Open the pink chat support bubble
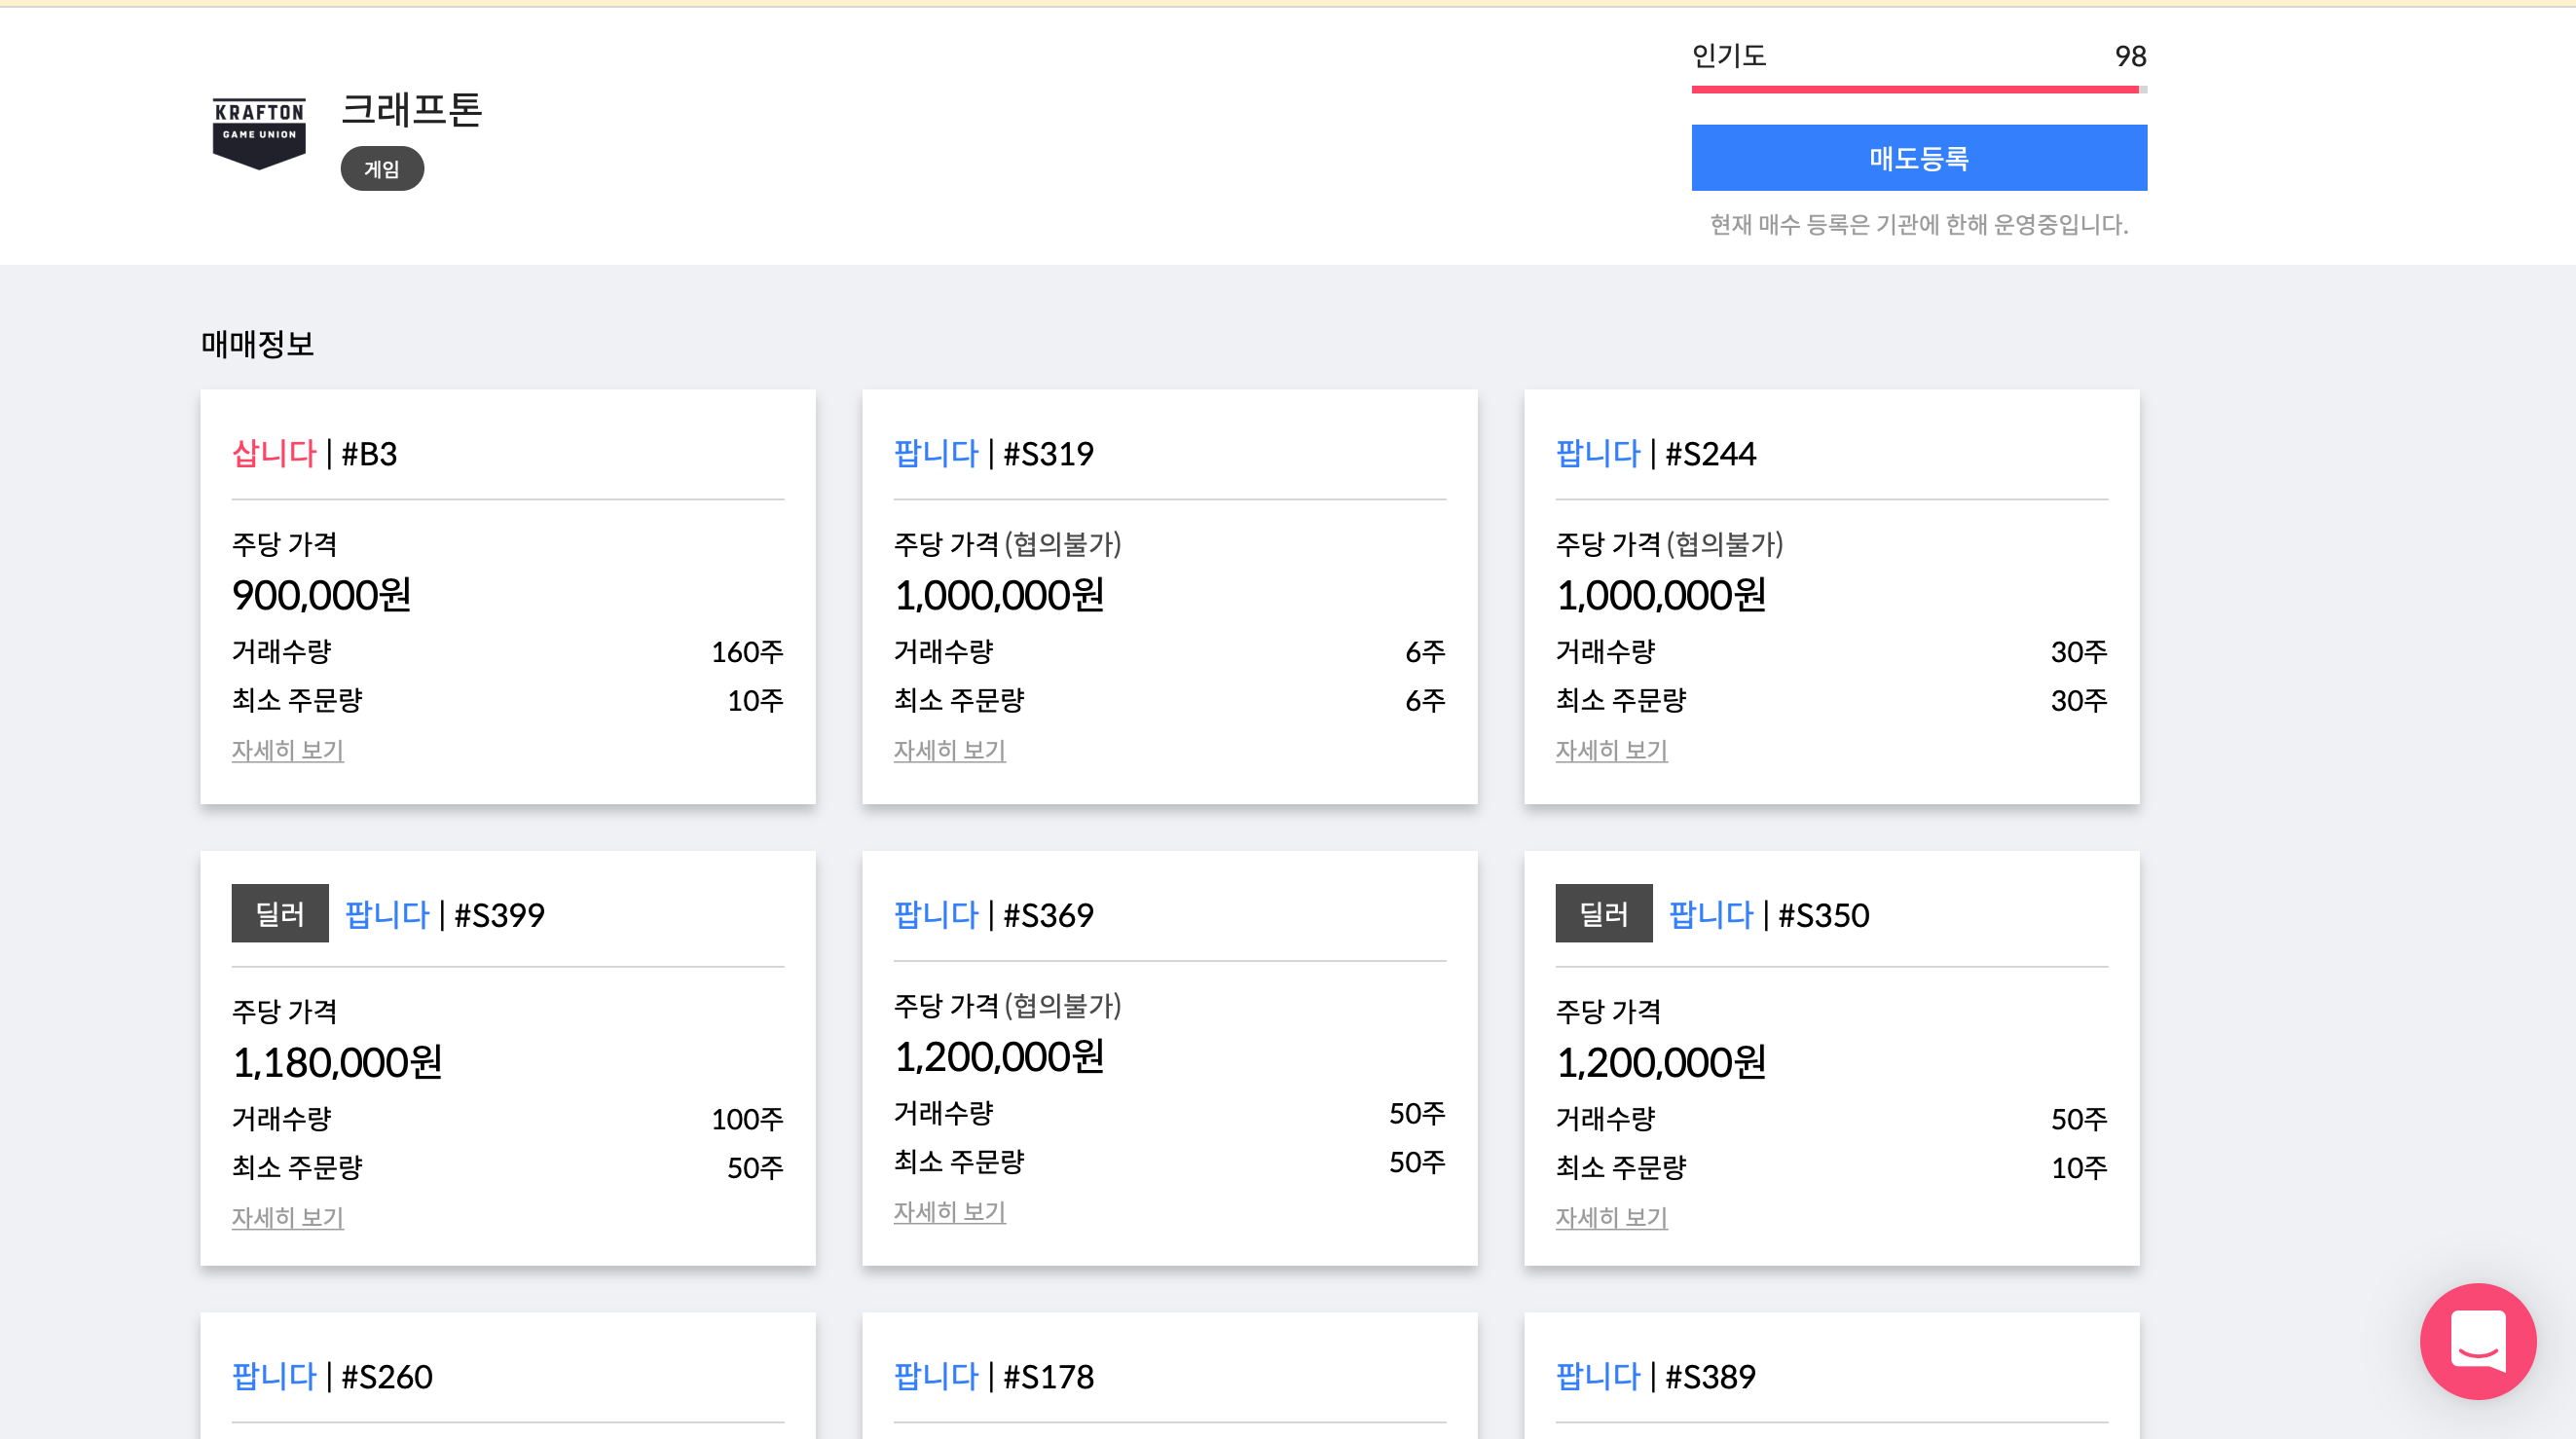The width and height of the screenshot is (2576, 1439). (x=2477, y=1340)
